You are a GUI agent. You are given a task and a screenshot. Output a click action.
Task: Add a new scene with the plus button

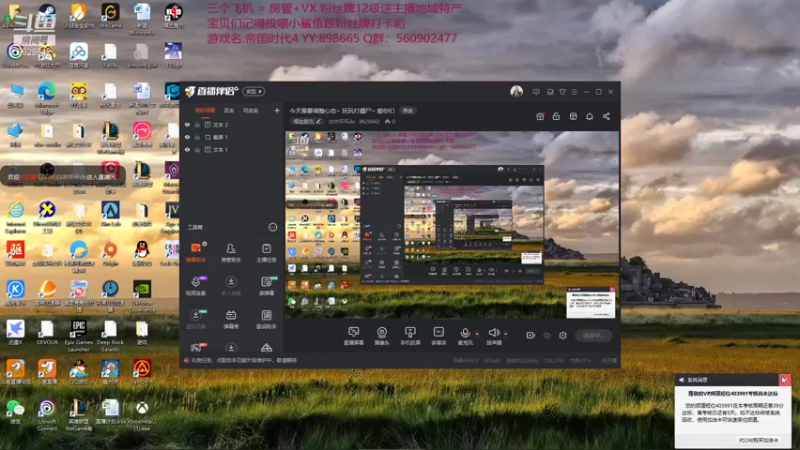click(x=277, y=110)
